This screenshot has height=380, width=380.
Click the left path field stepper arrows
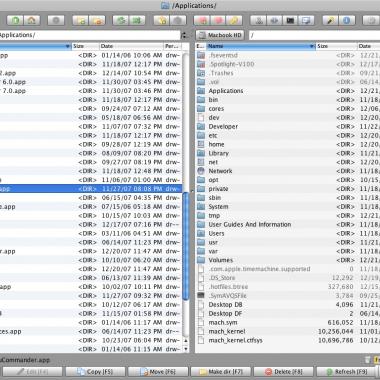coord(184,35)
